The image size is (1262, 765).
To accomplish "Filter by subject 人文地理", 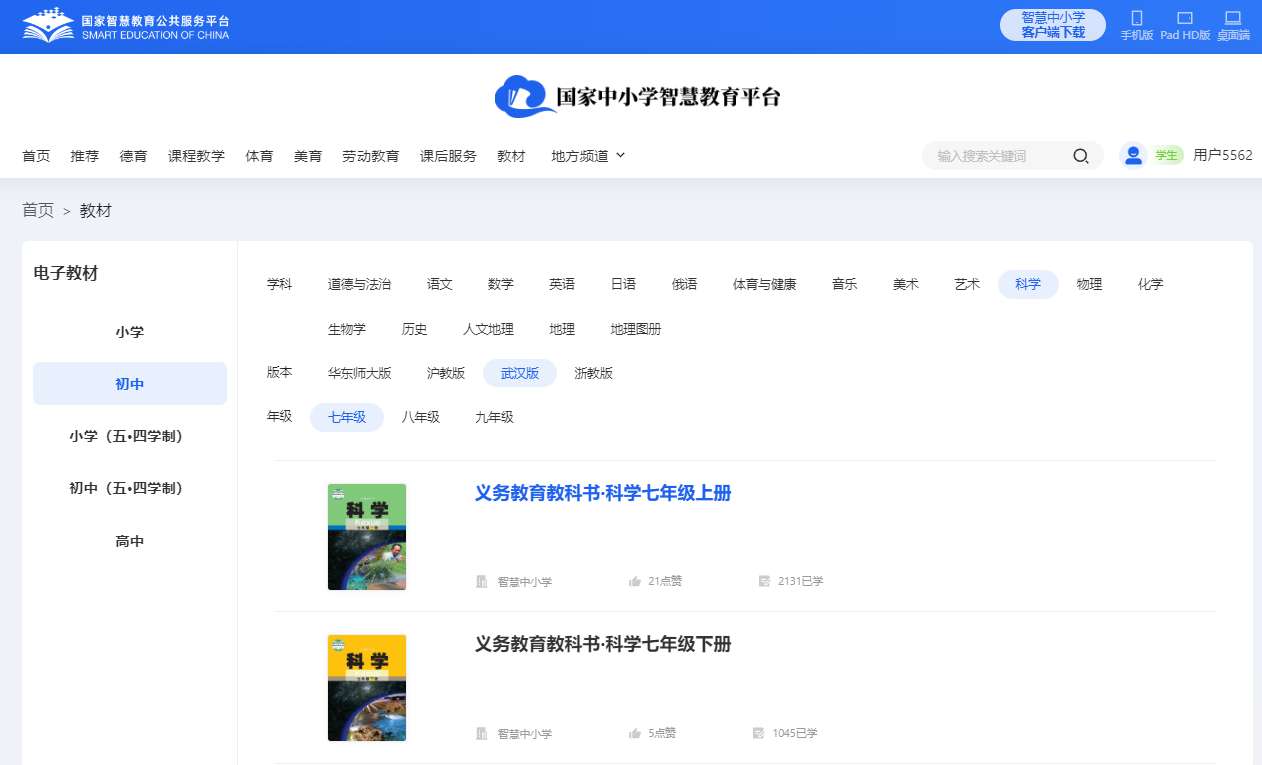I will [x=488, y=329].
